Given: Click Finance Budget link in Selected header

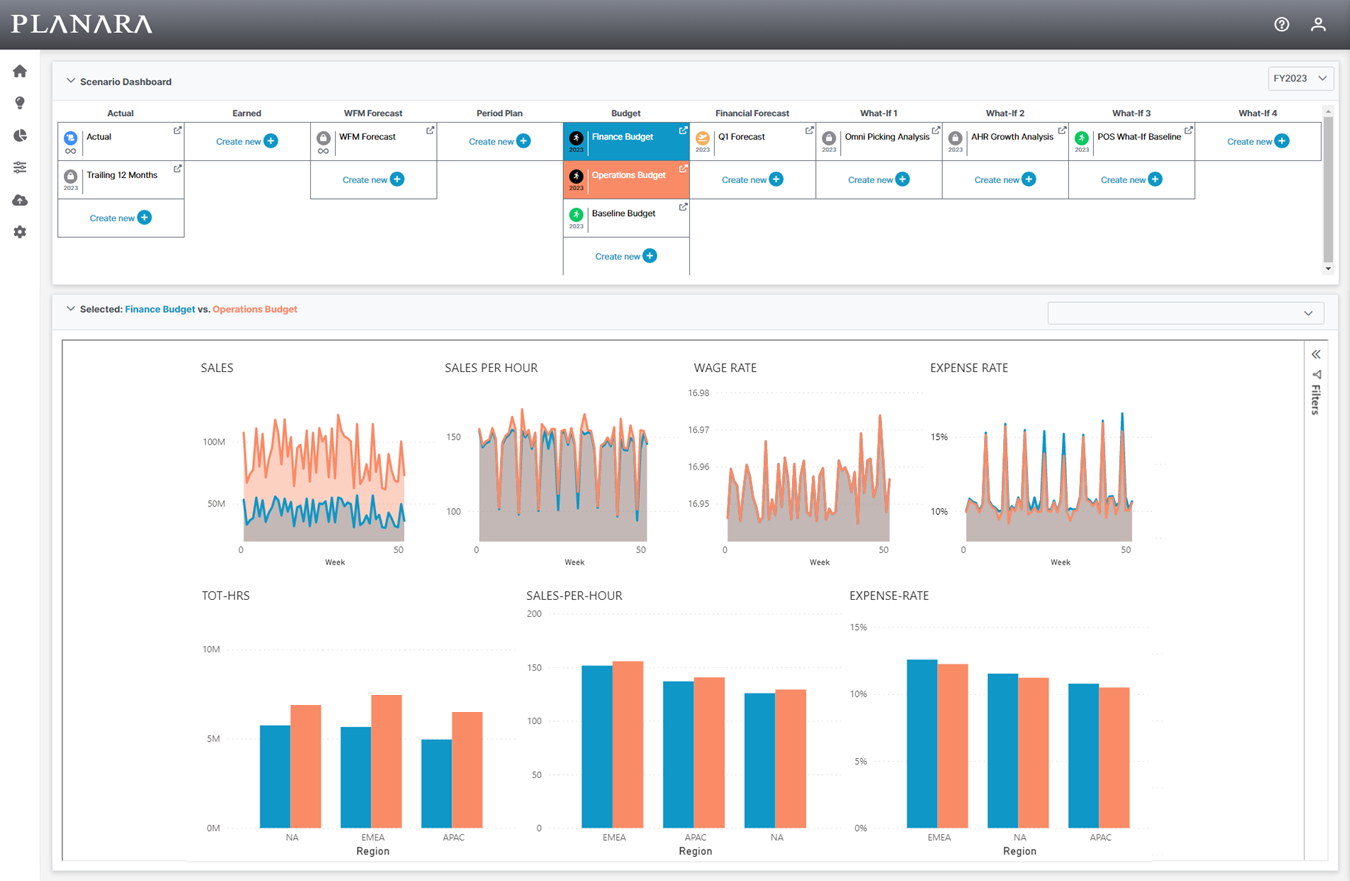Looking at the screenshot, I should point(160,309).
